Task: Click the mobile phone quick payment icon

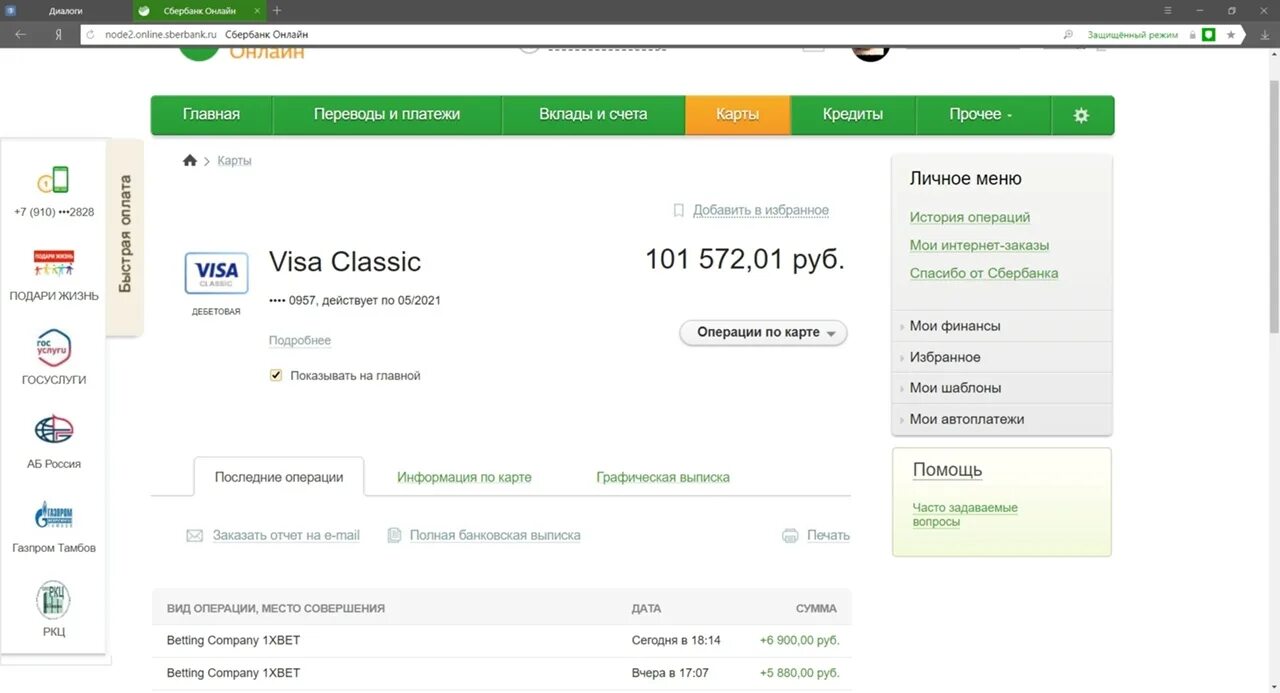Action: click(x=54, y=180)
